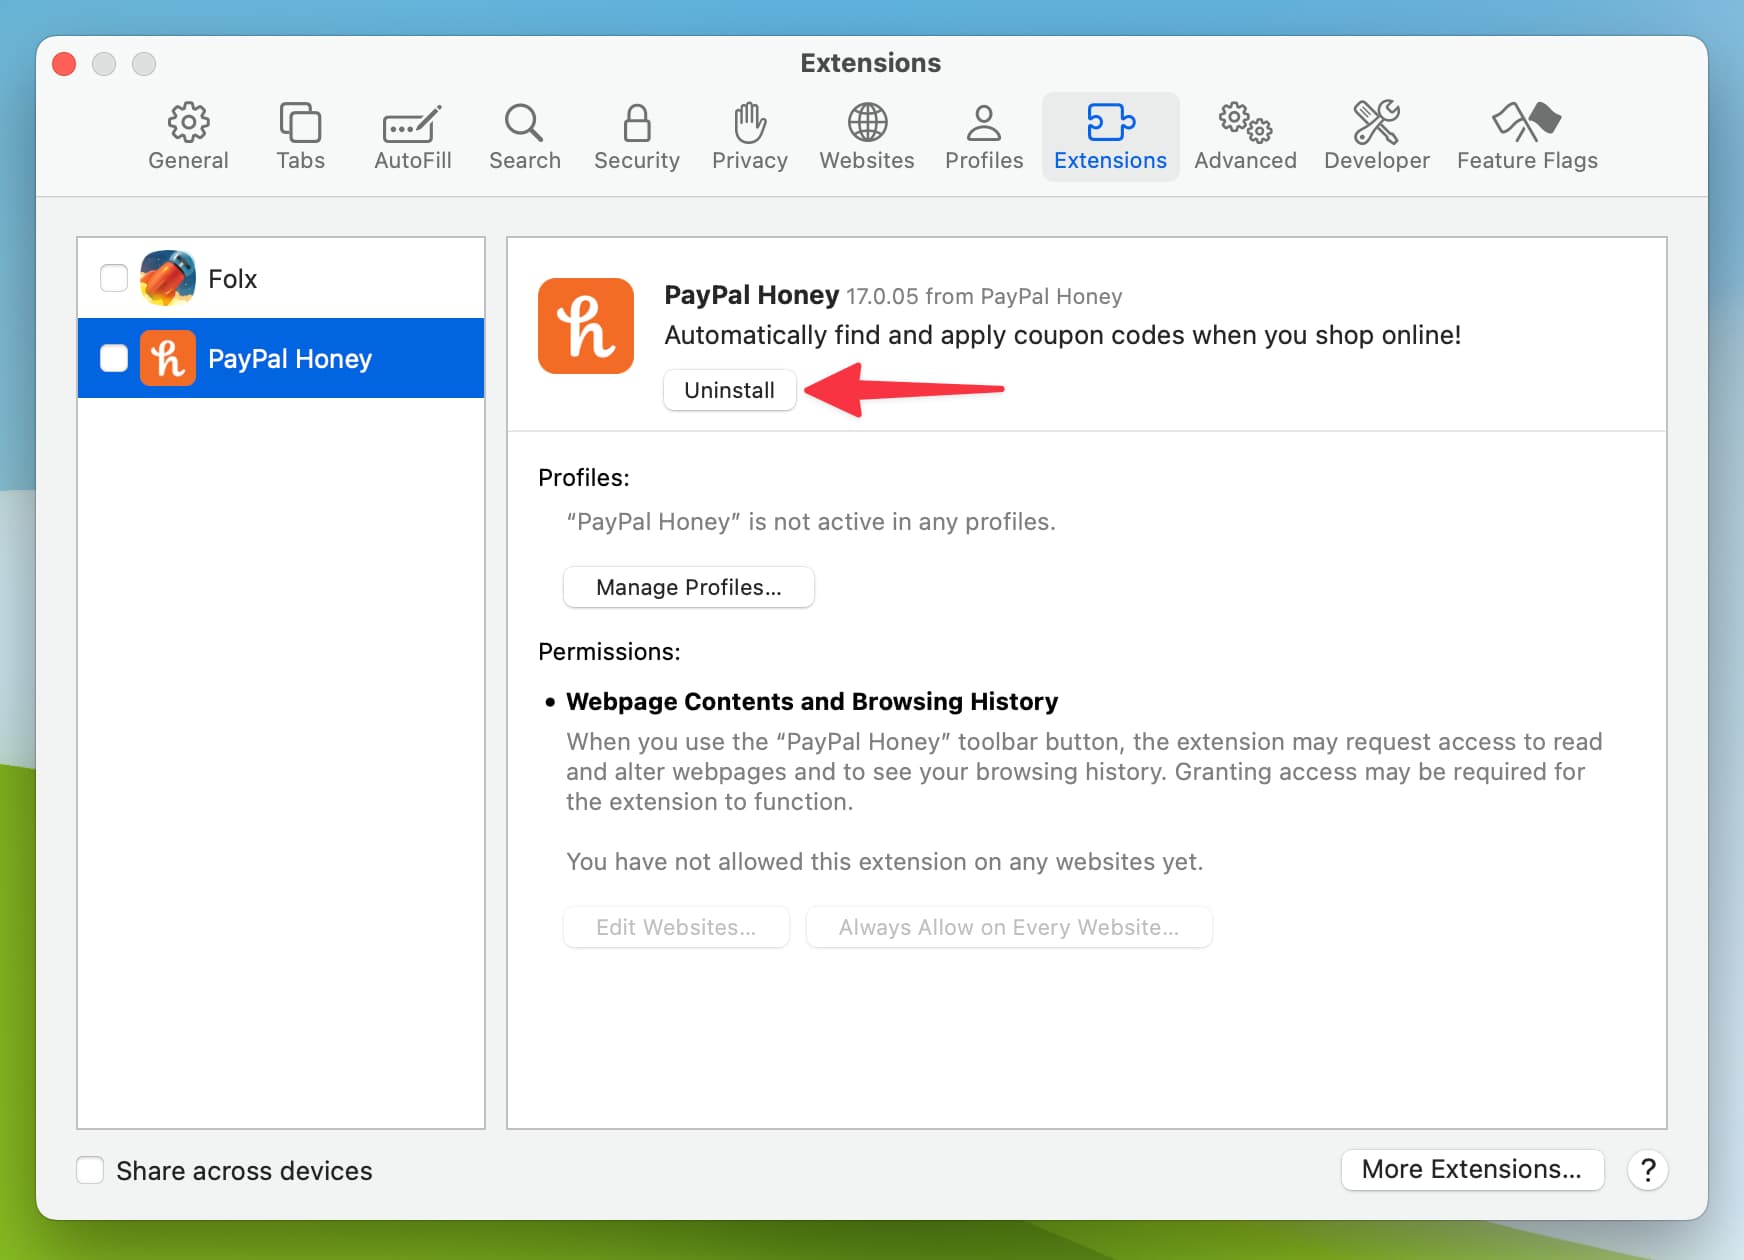Image resolution: width=1744 pixels, height=1260 pixels.
Task: Enable the PayPal Honey extension checkbox
Action: pos(114,358)
